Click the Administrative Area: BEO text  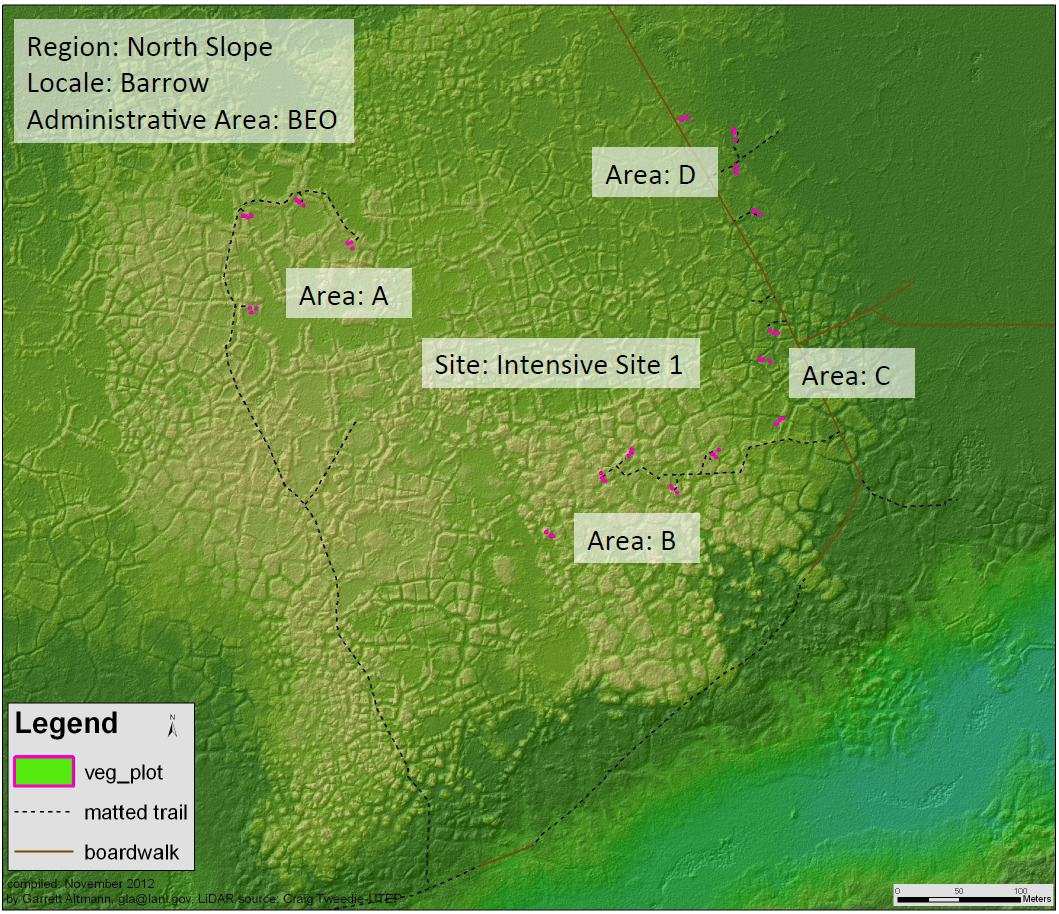pos(182,120)
